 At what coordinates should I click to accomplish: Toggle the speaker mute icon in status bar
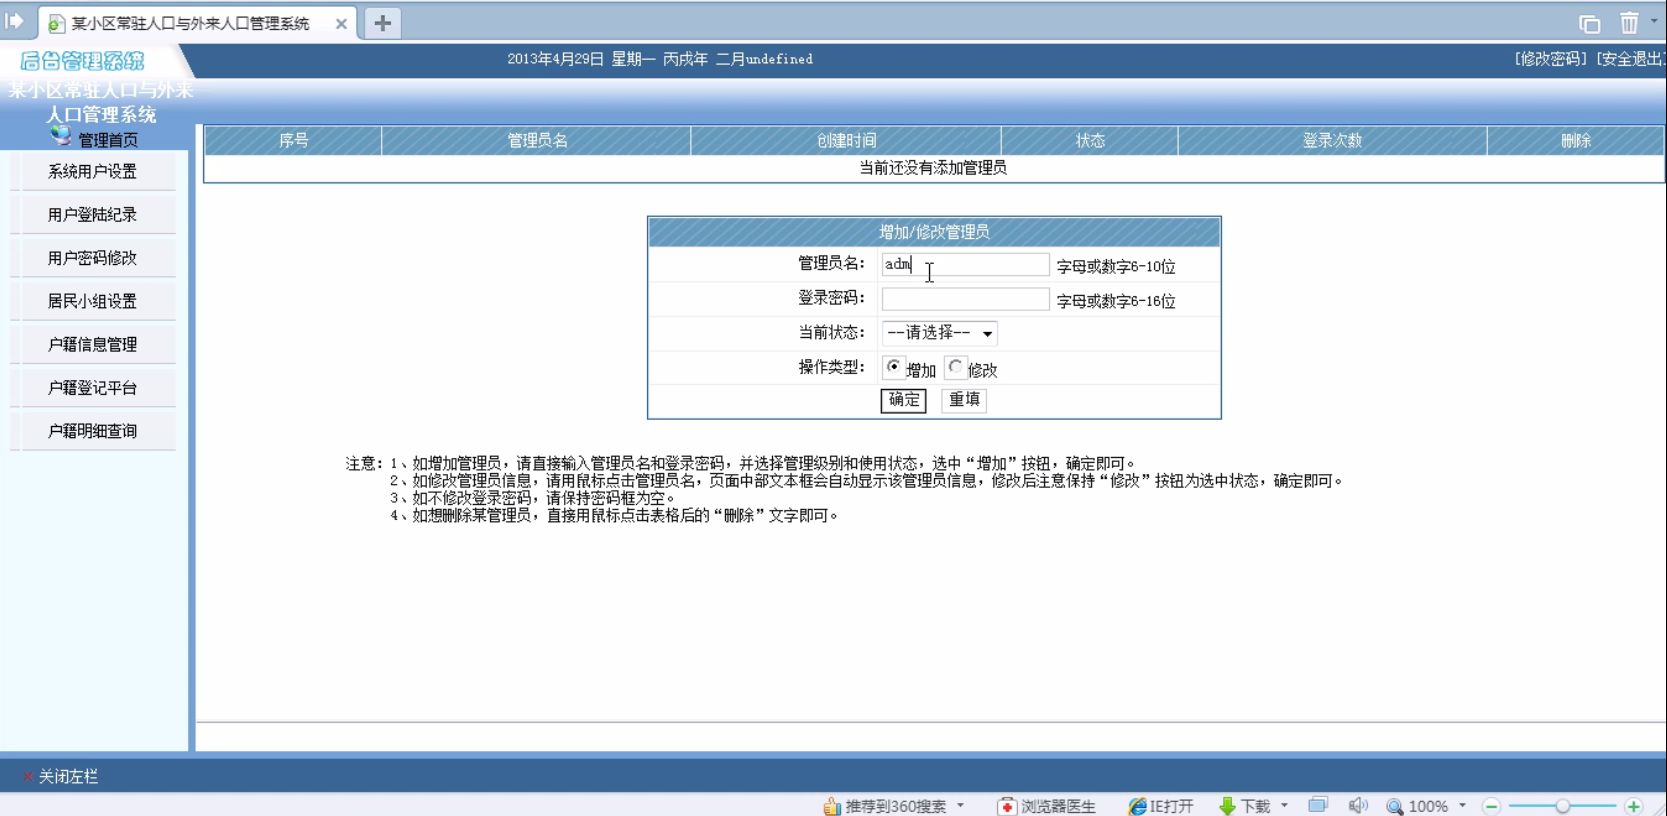pyautogui.click(x=1357, y=805)
